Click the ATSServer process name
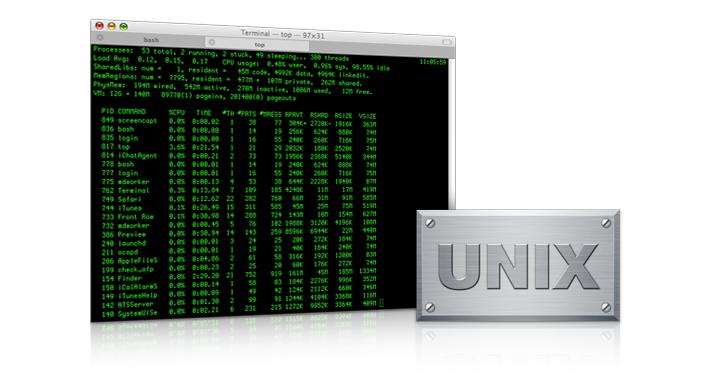This screenshot has width=711, height=388. coord(135,305)
